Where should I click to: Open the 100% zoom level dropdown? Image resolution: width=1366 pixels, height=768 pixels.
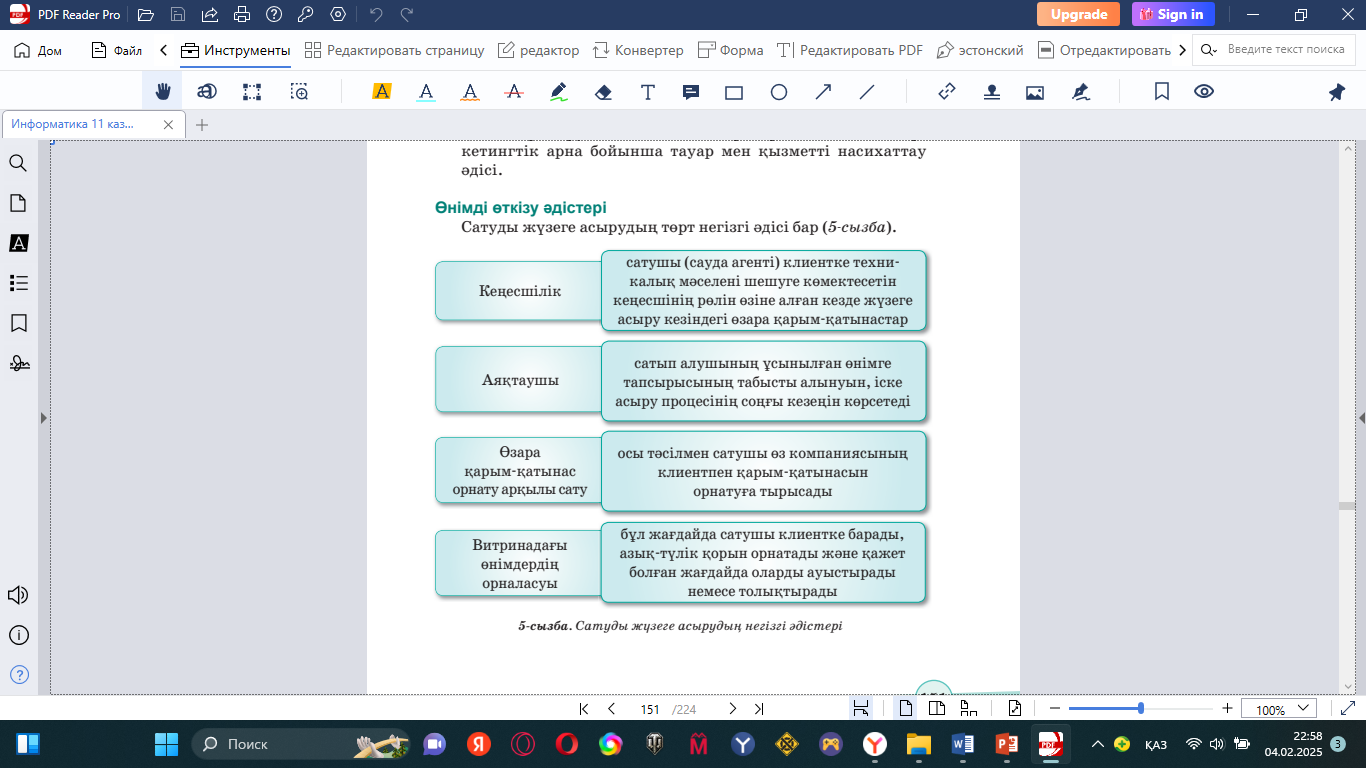[1279, 709]
